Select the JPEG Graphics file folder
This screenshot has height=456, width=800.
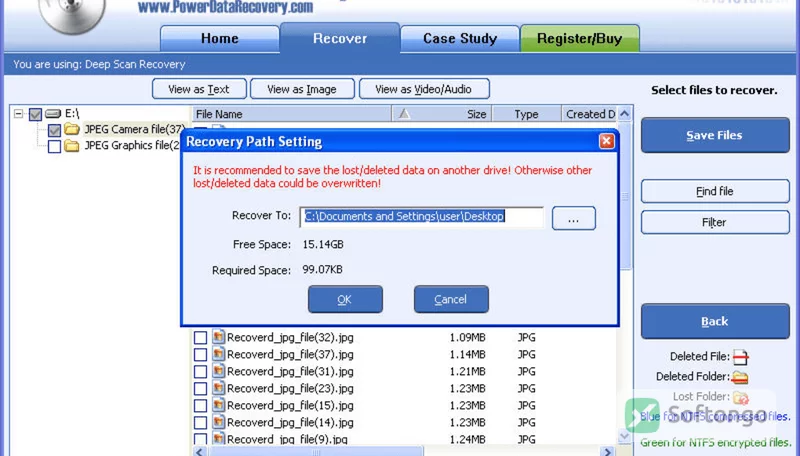[132, 145]
